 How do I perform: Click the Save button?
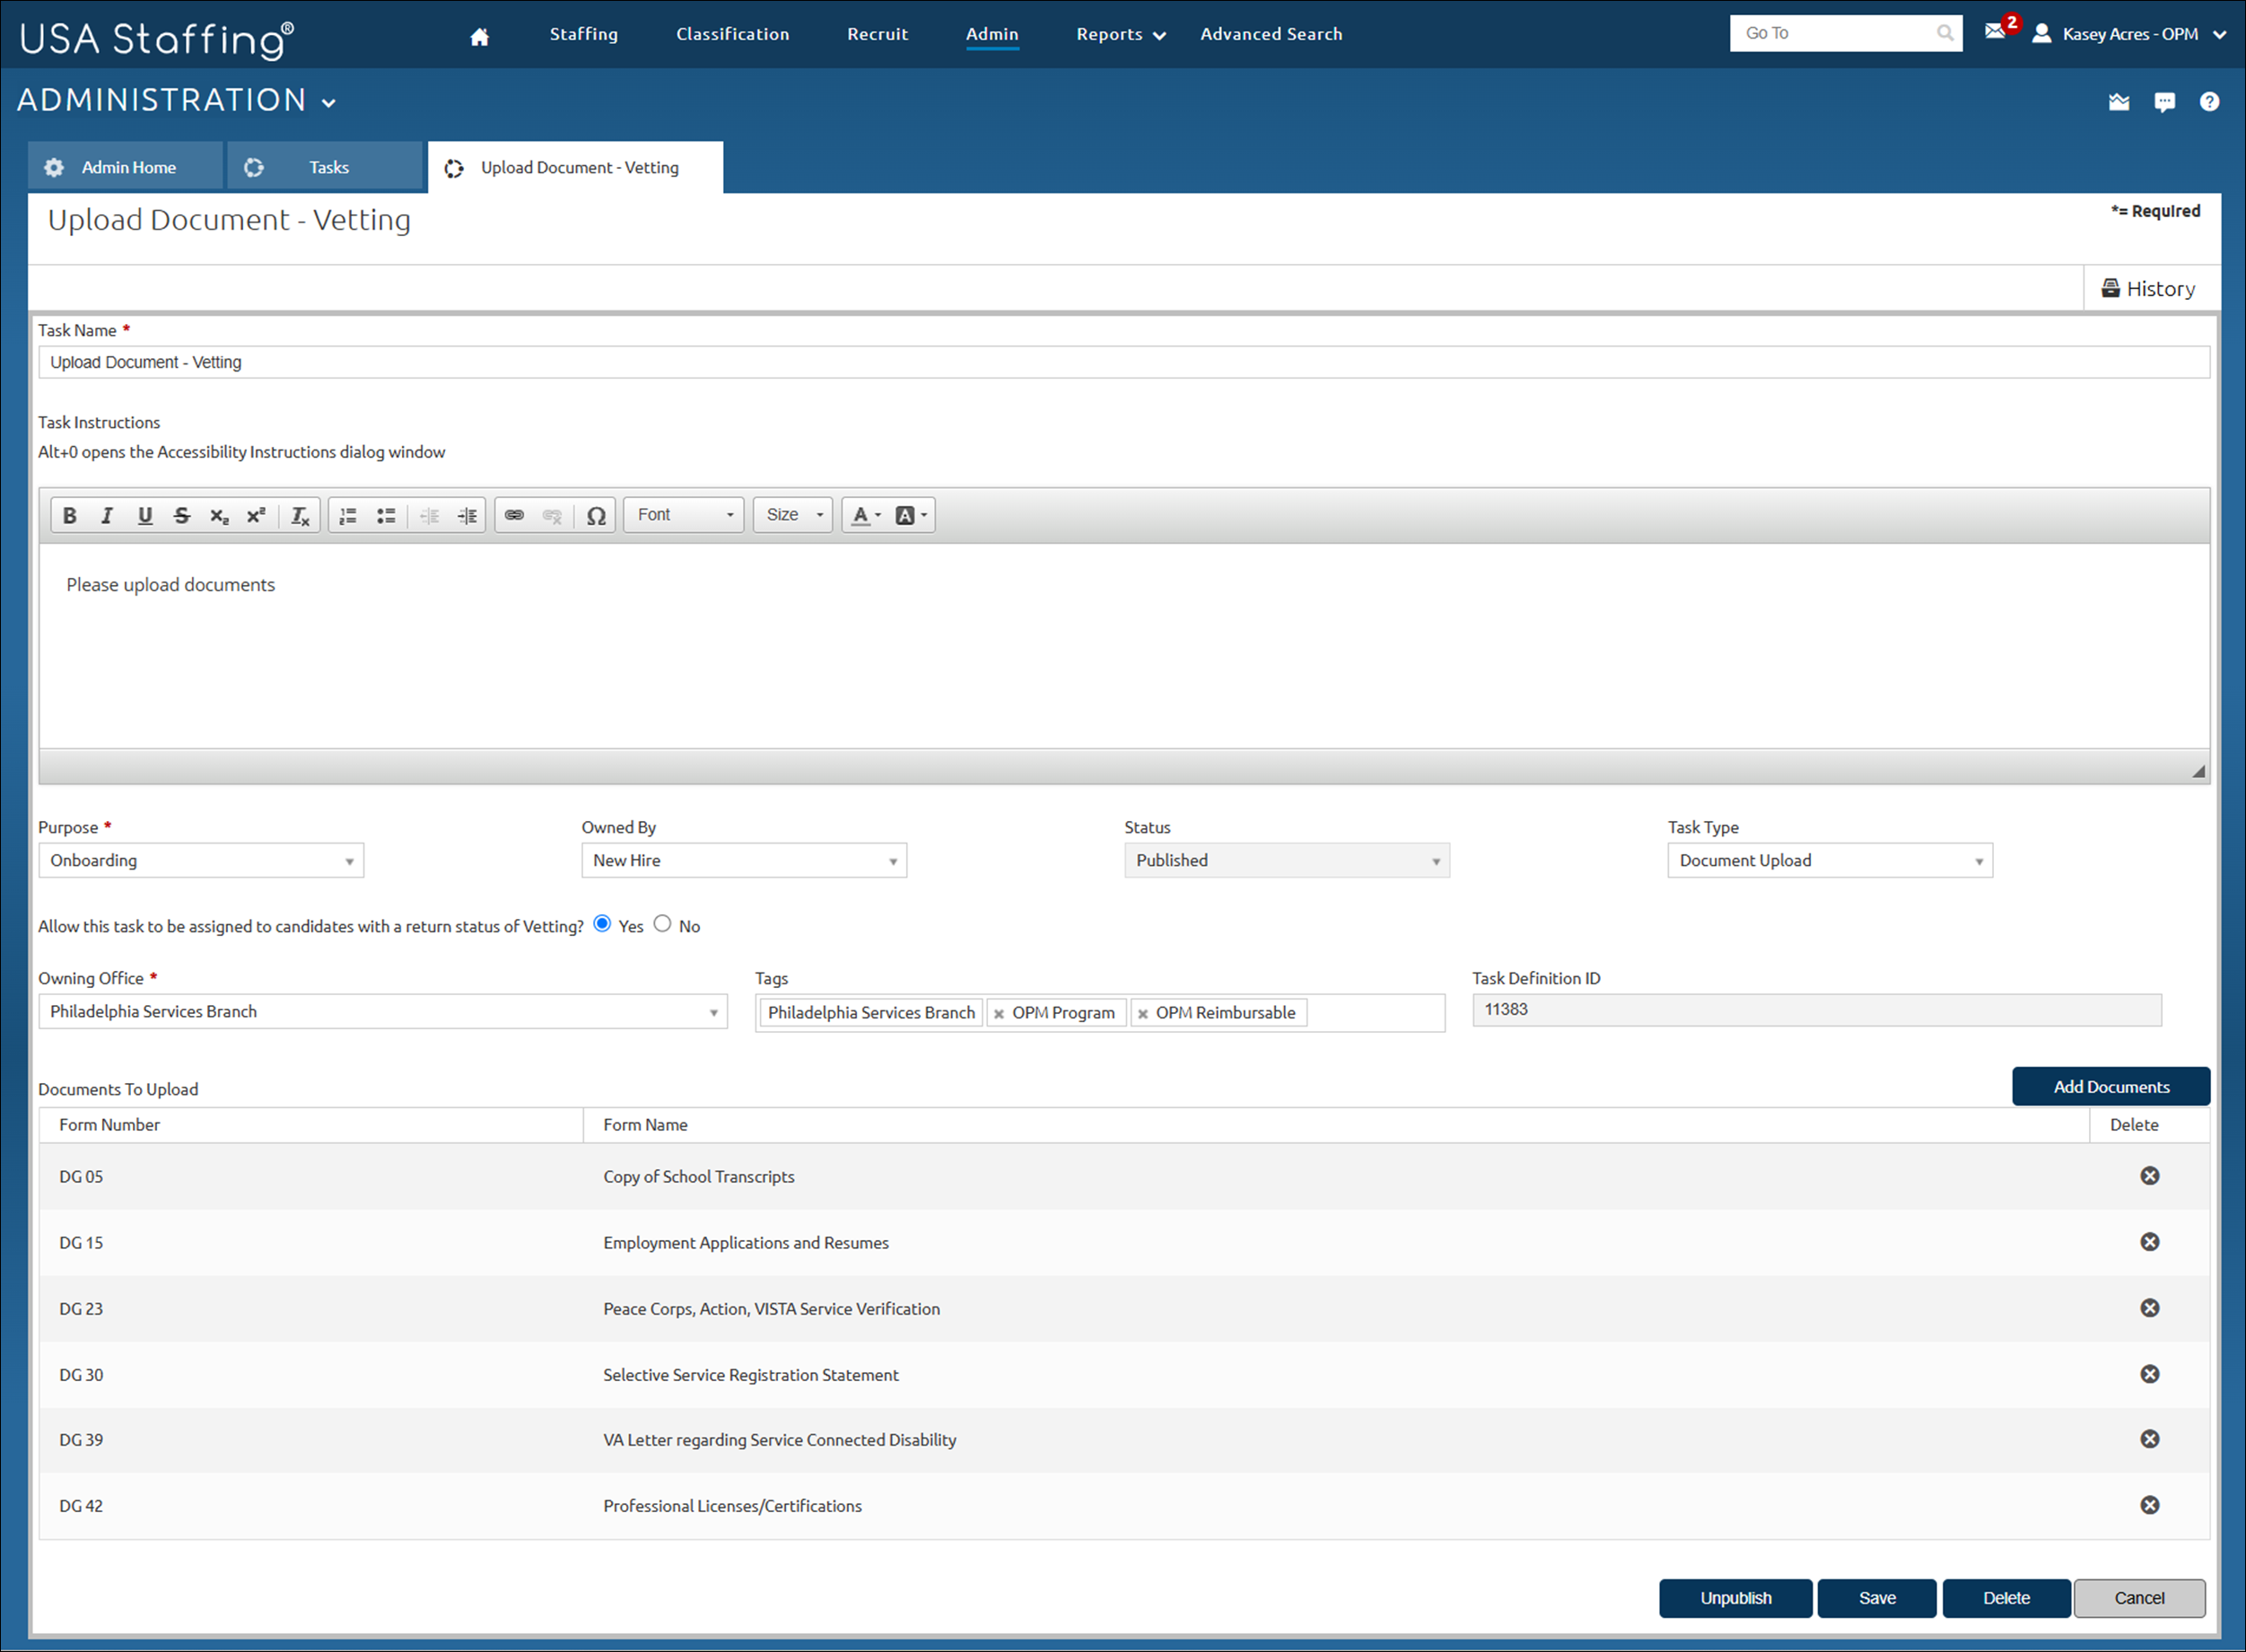point(1877,1598)
